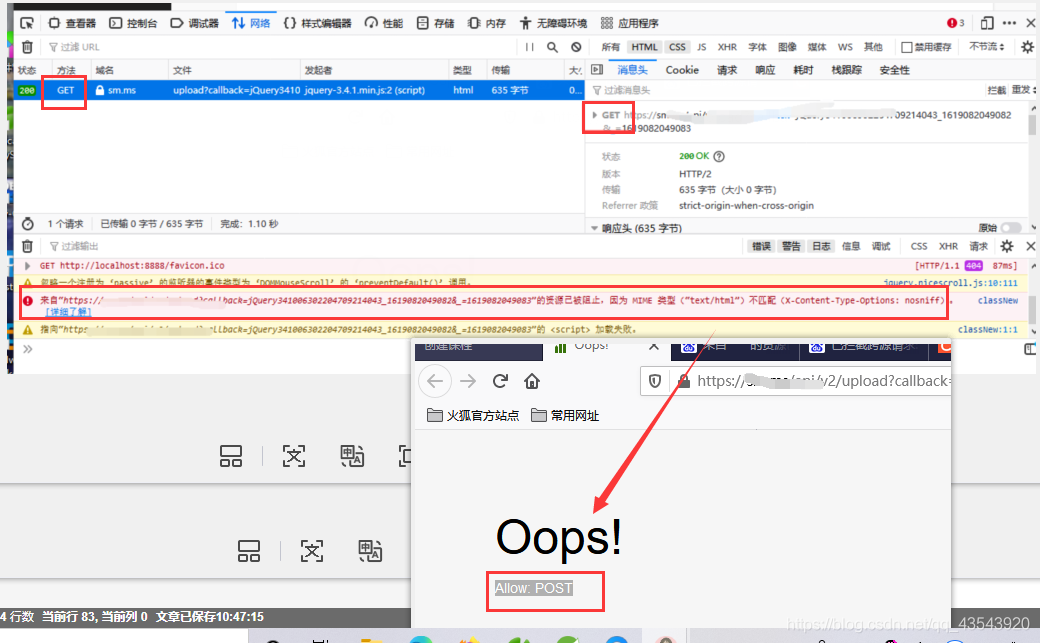Click the browser address bar URL
The image size is (1040, 643).
click(x=824, y=382)
